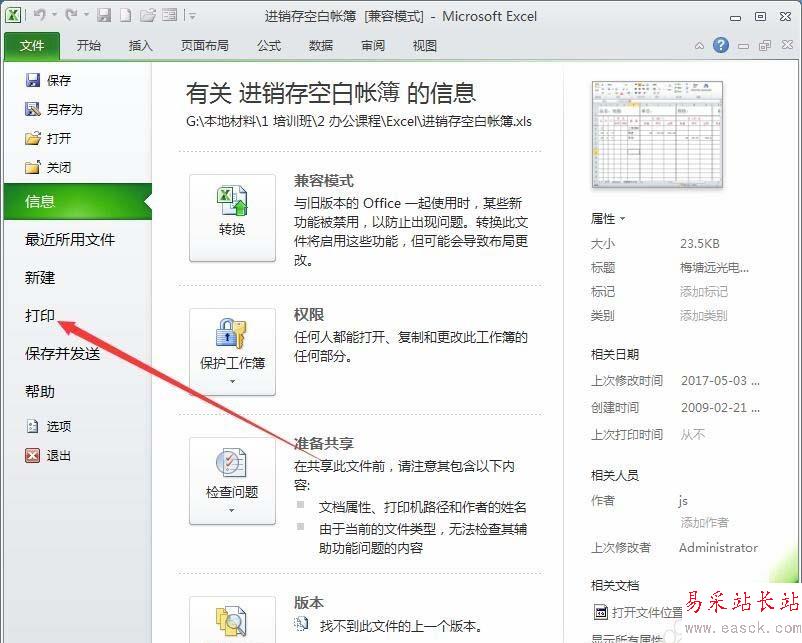Click the file path text ending in 进销存空白帐簿.xls
802x643 pixels.
coord(359,121)
